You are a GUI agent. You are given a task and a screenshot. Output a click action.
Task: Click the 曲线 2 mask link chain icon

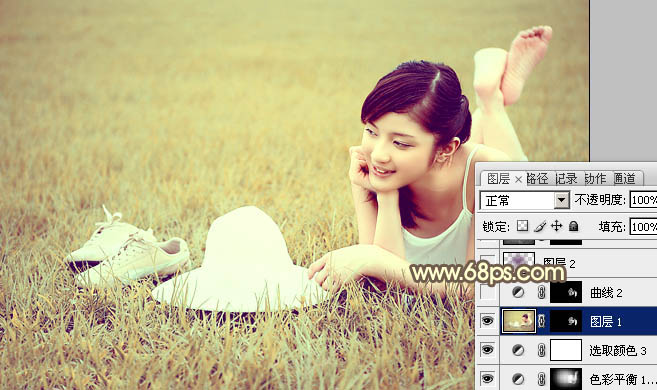541,292
